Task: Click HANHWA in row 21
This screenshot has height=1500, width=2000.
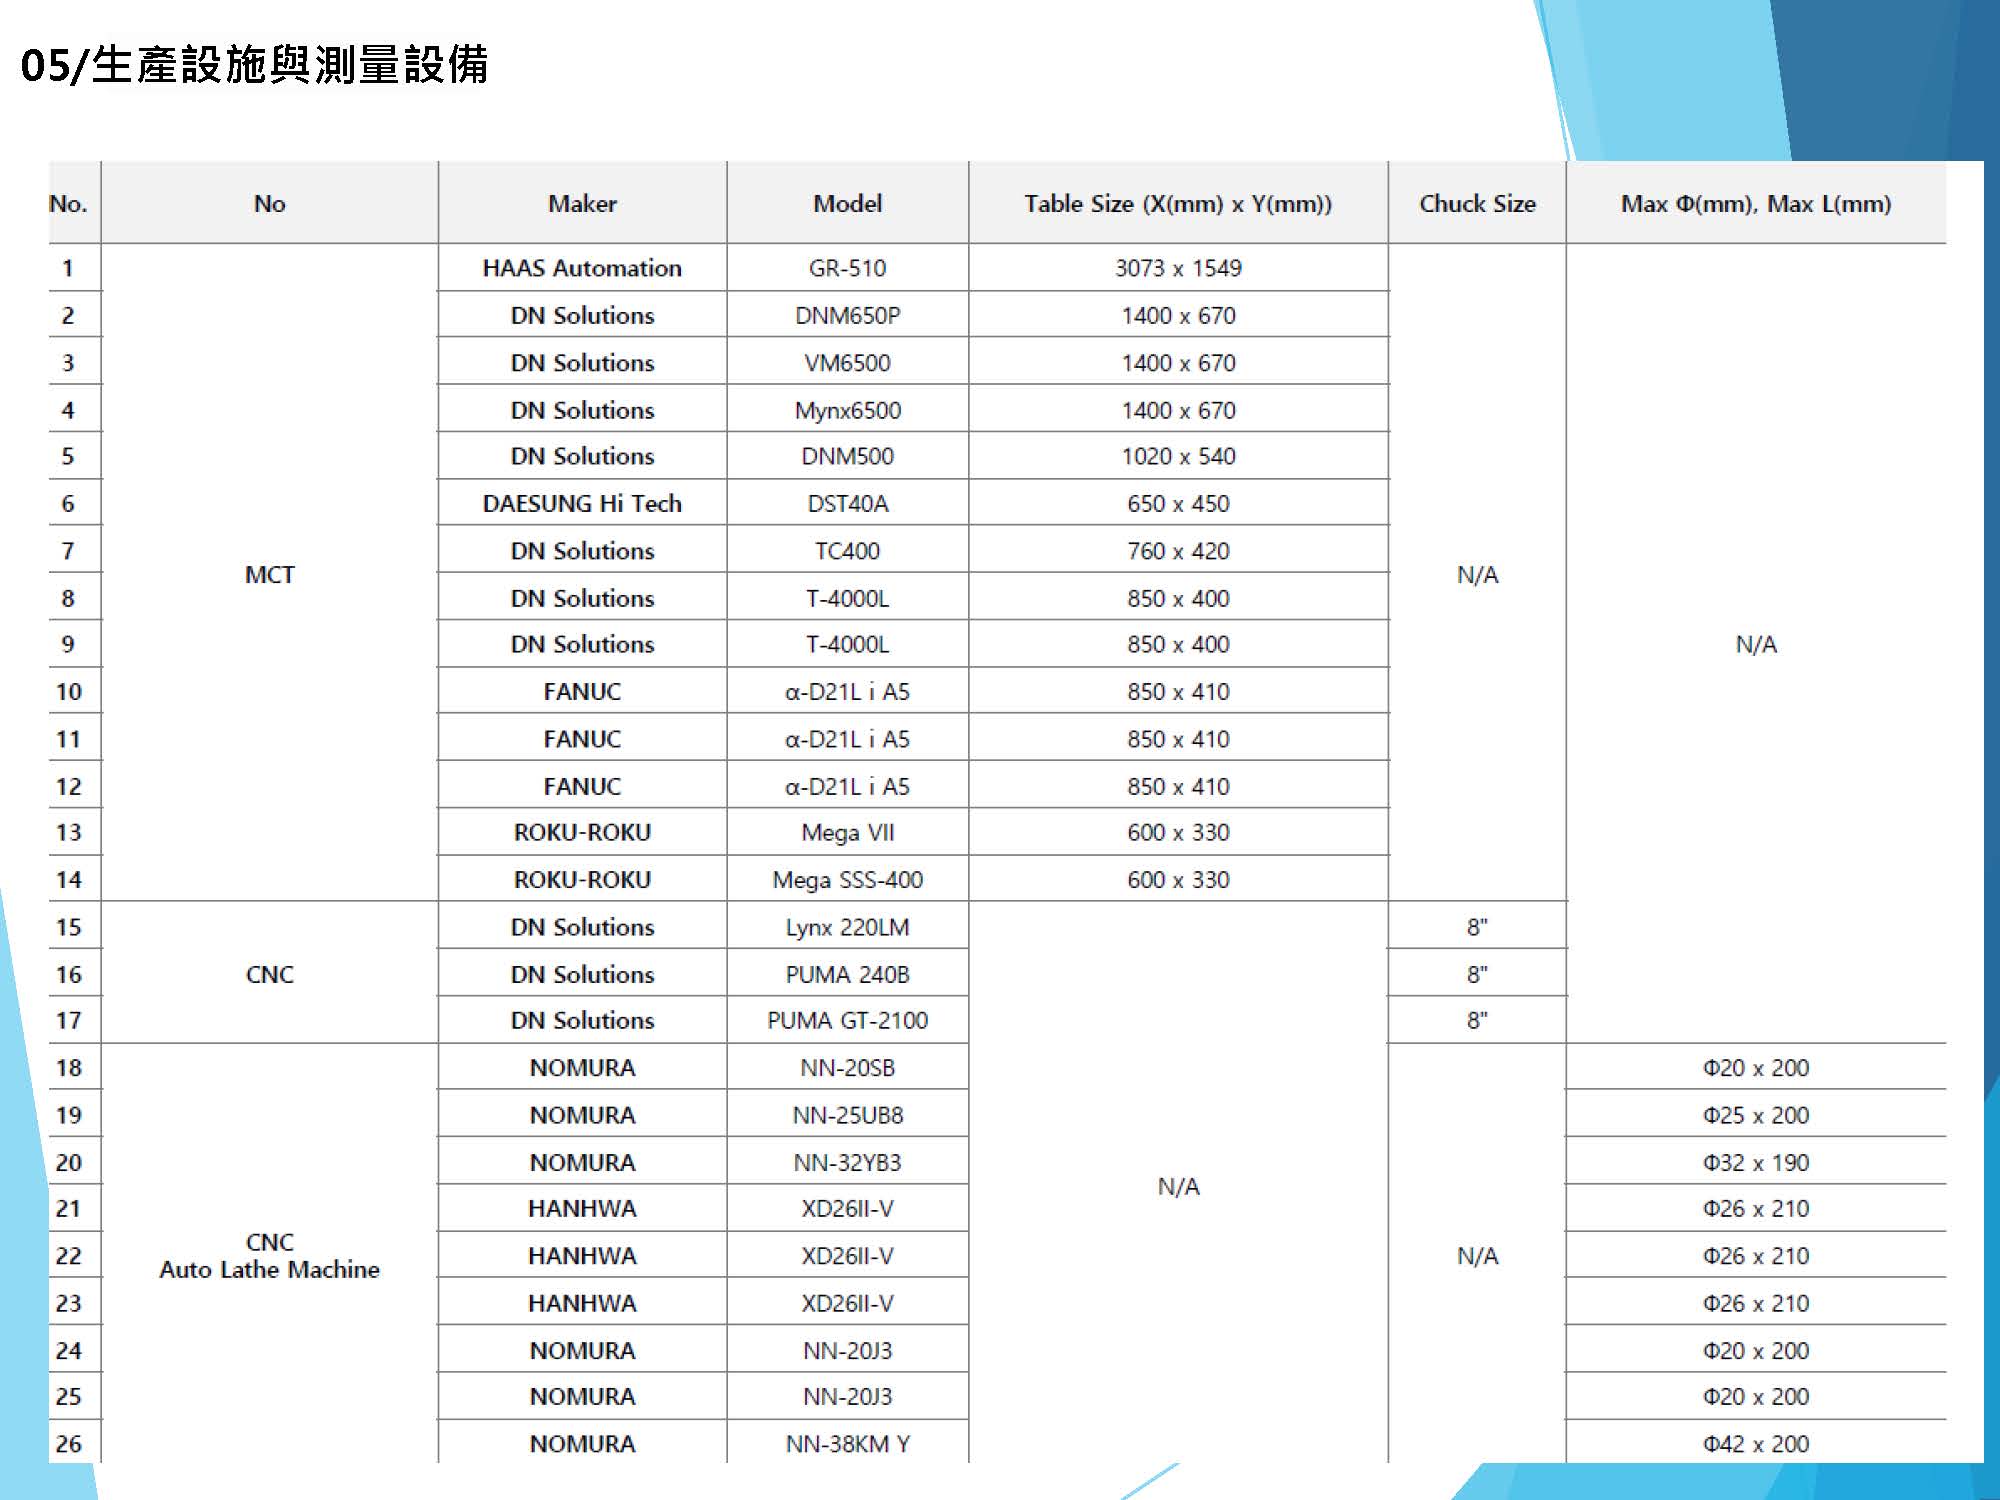Action: (x=582, y=1209)
